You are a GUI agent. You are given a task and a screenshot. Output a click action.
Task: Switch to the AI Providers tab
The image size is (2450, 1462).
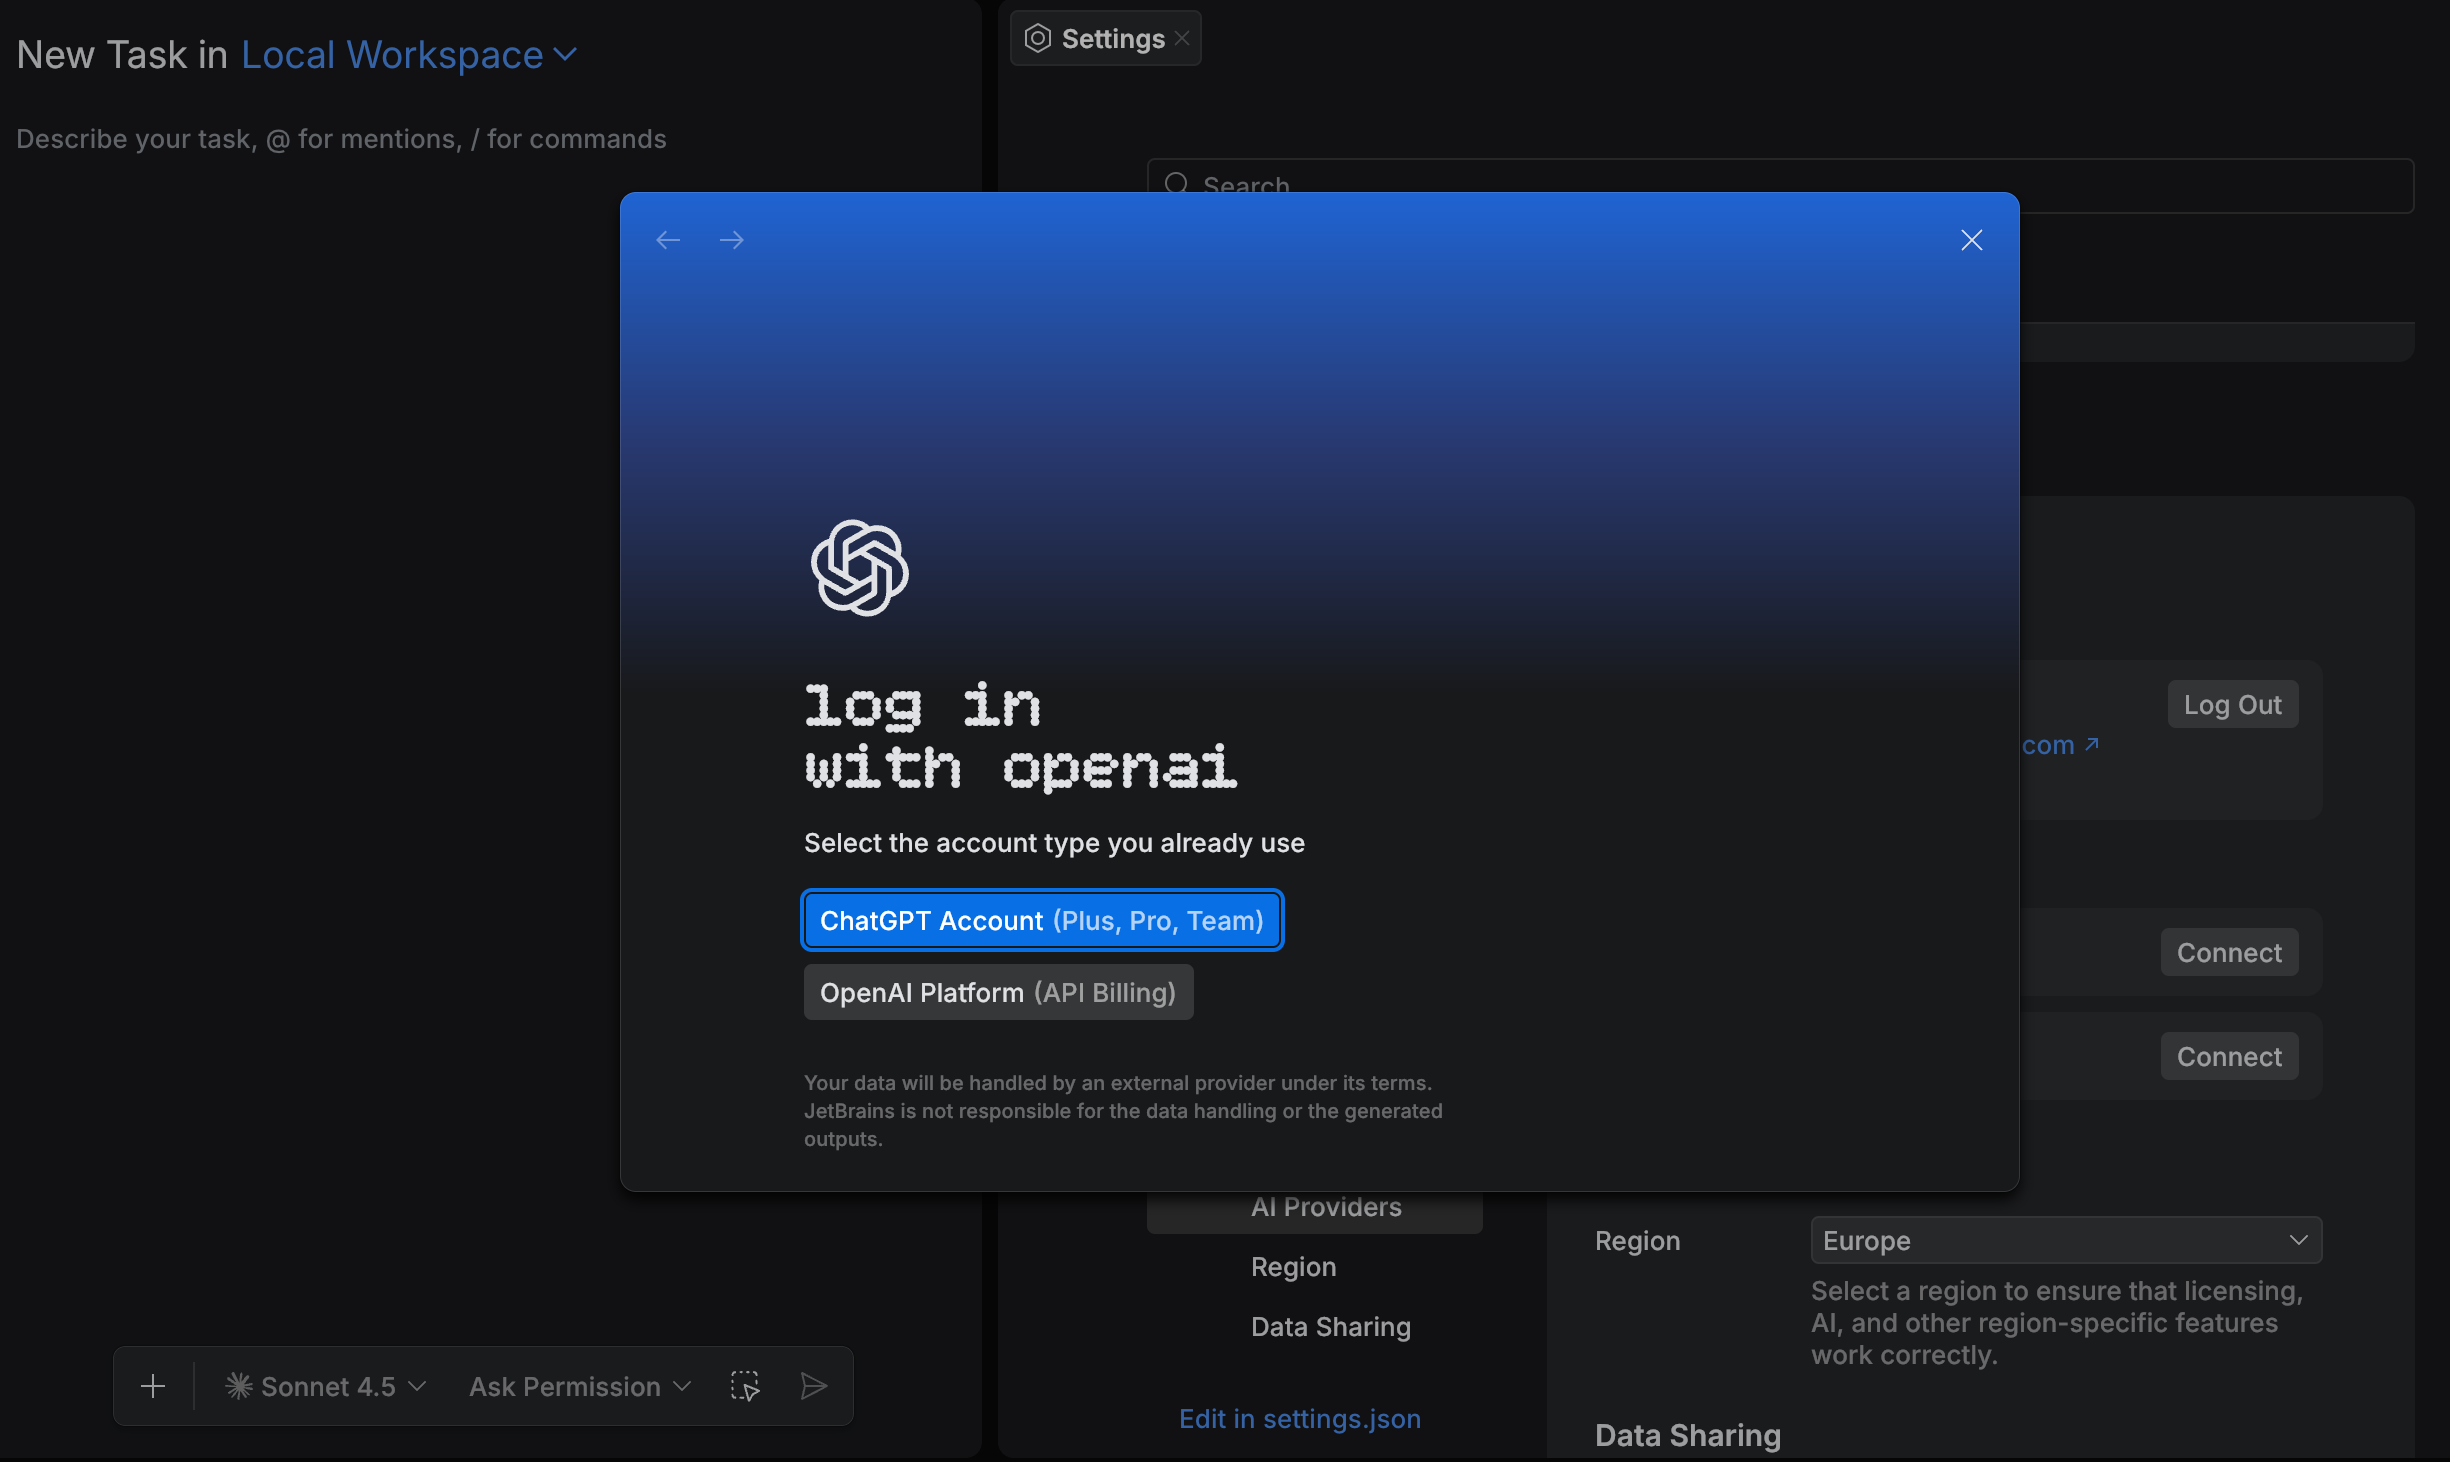pyautogui.click(x=1325, y=1206)
